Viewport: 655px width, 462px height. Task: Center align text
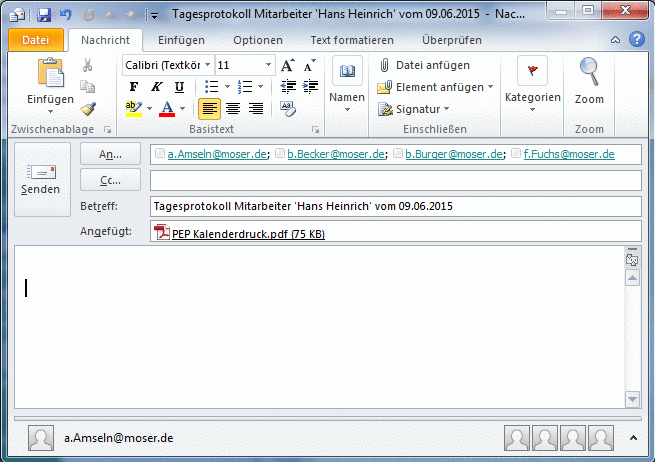(233, 109)
